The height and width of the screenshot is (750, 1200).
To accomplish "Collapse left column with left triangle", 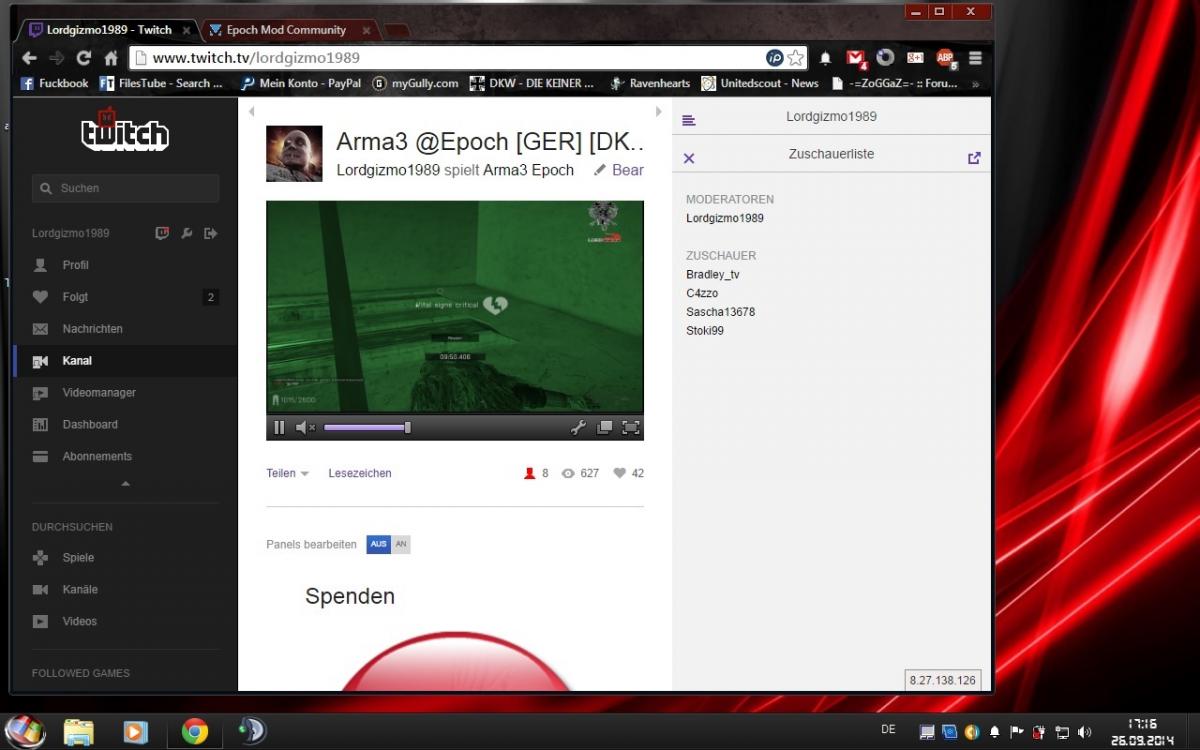I will point(252,111).
